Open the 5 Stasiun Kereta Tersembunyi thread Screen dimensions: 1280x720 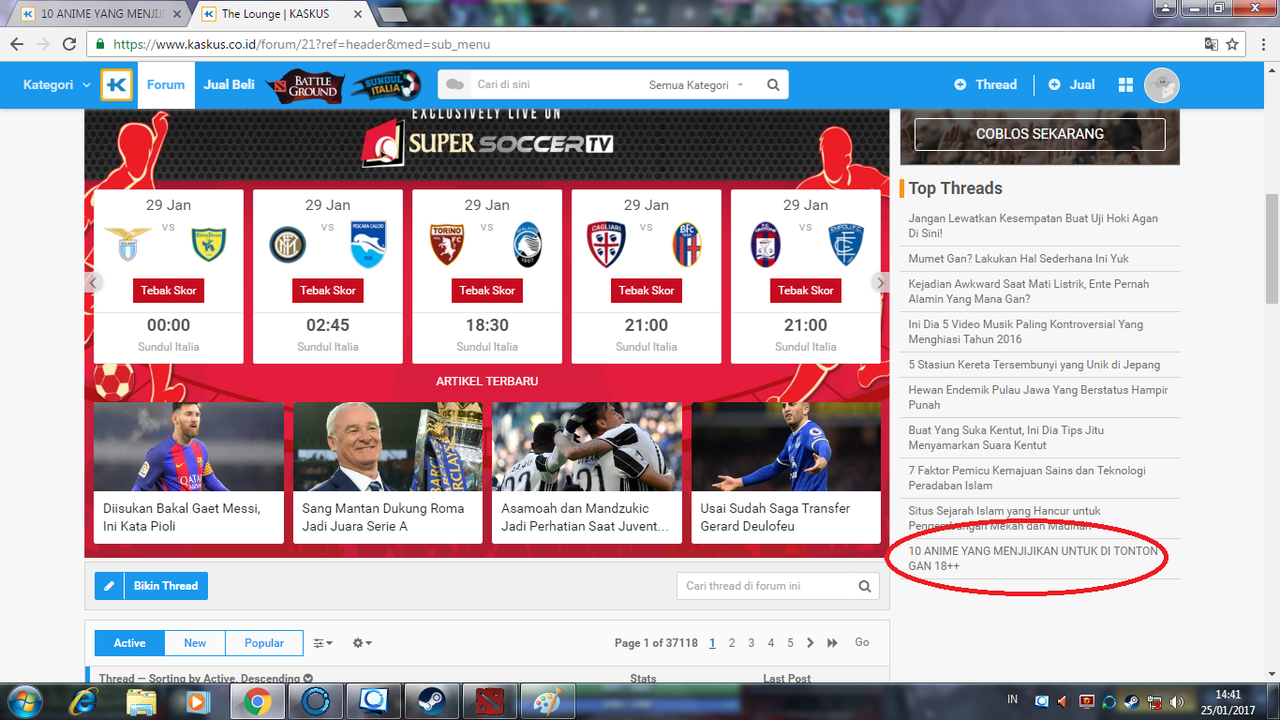pyautogui.click(x=1034, y=364)
